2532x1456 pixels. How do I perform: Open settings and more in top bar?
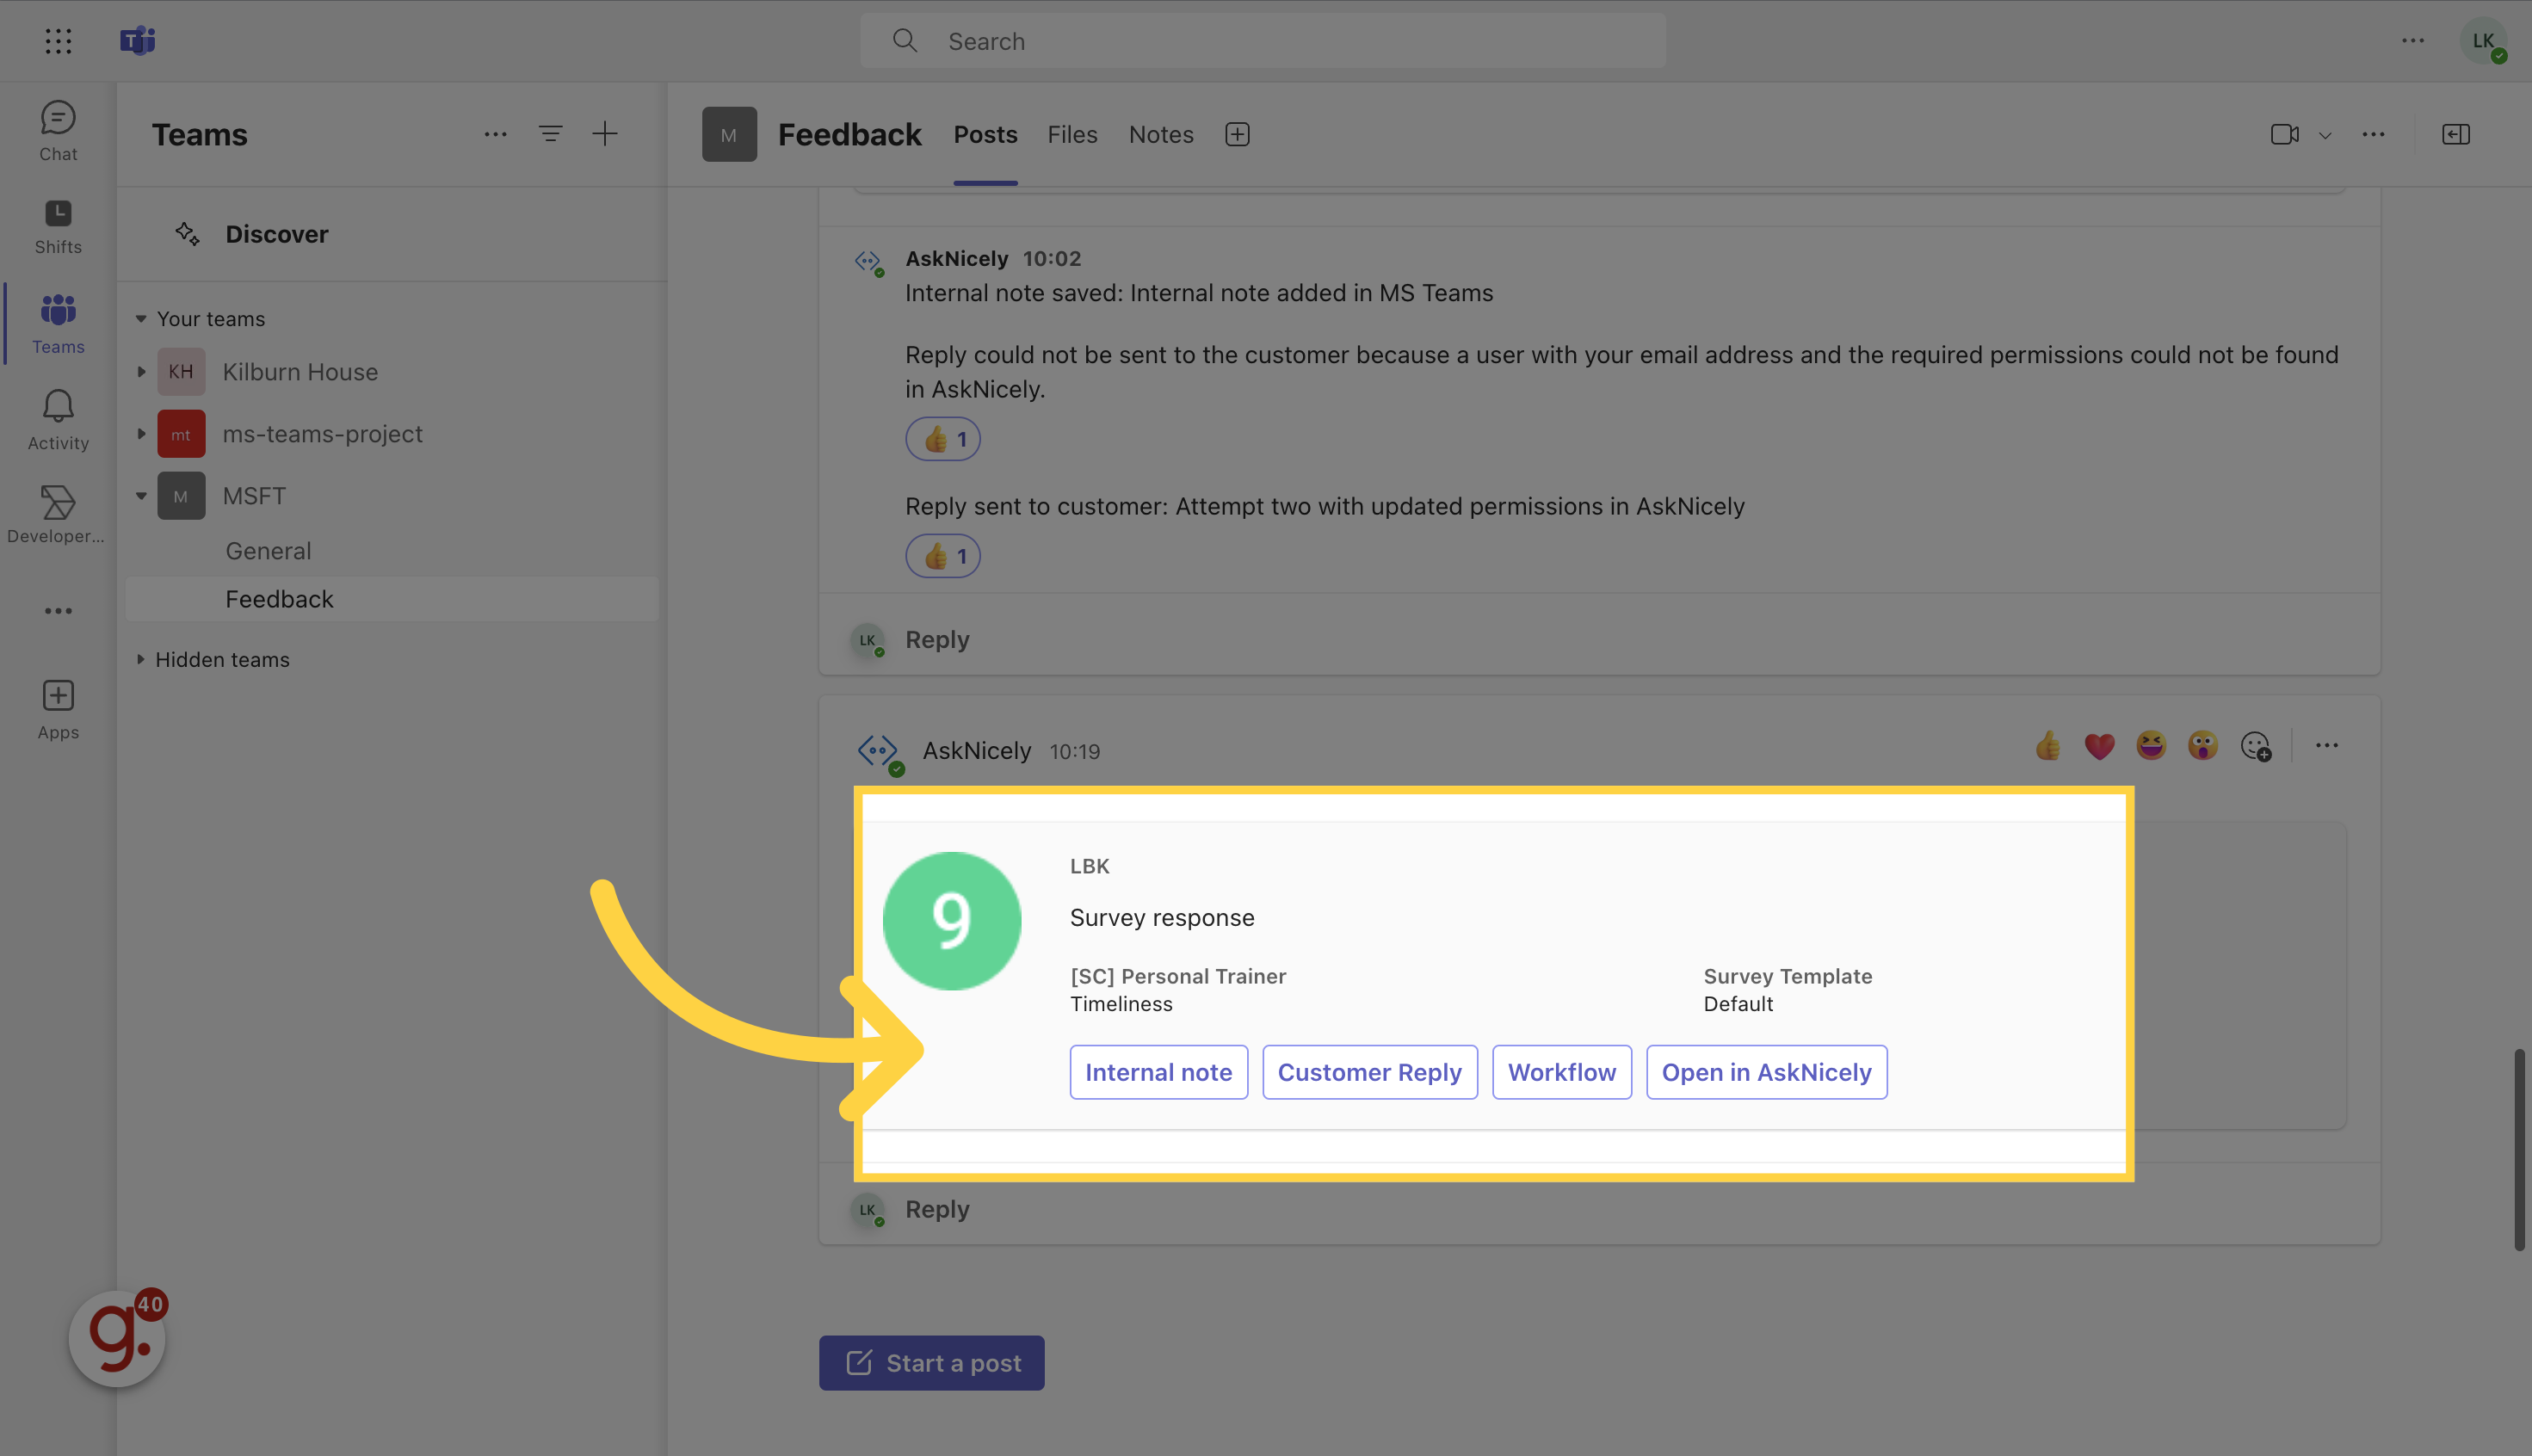point(2413,41)
